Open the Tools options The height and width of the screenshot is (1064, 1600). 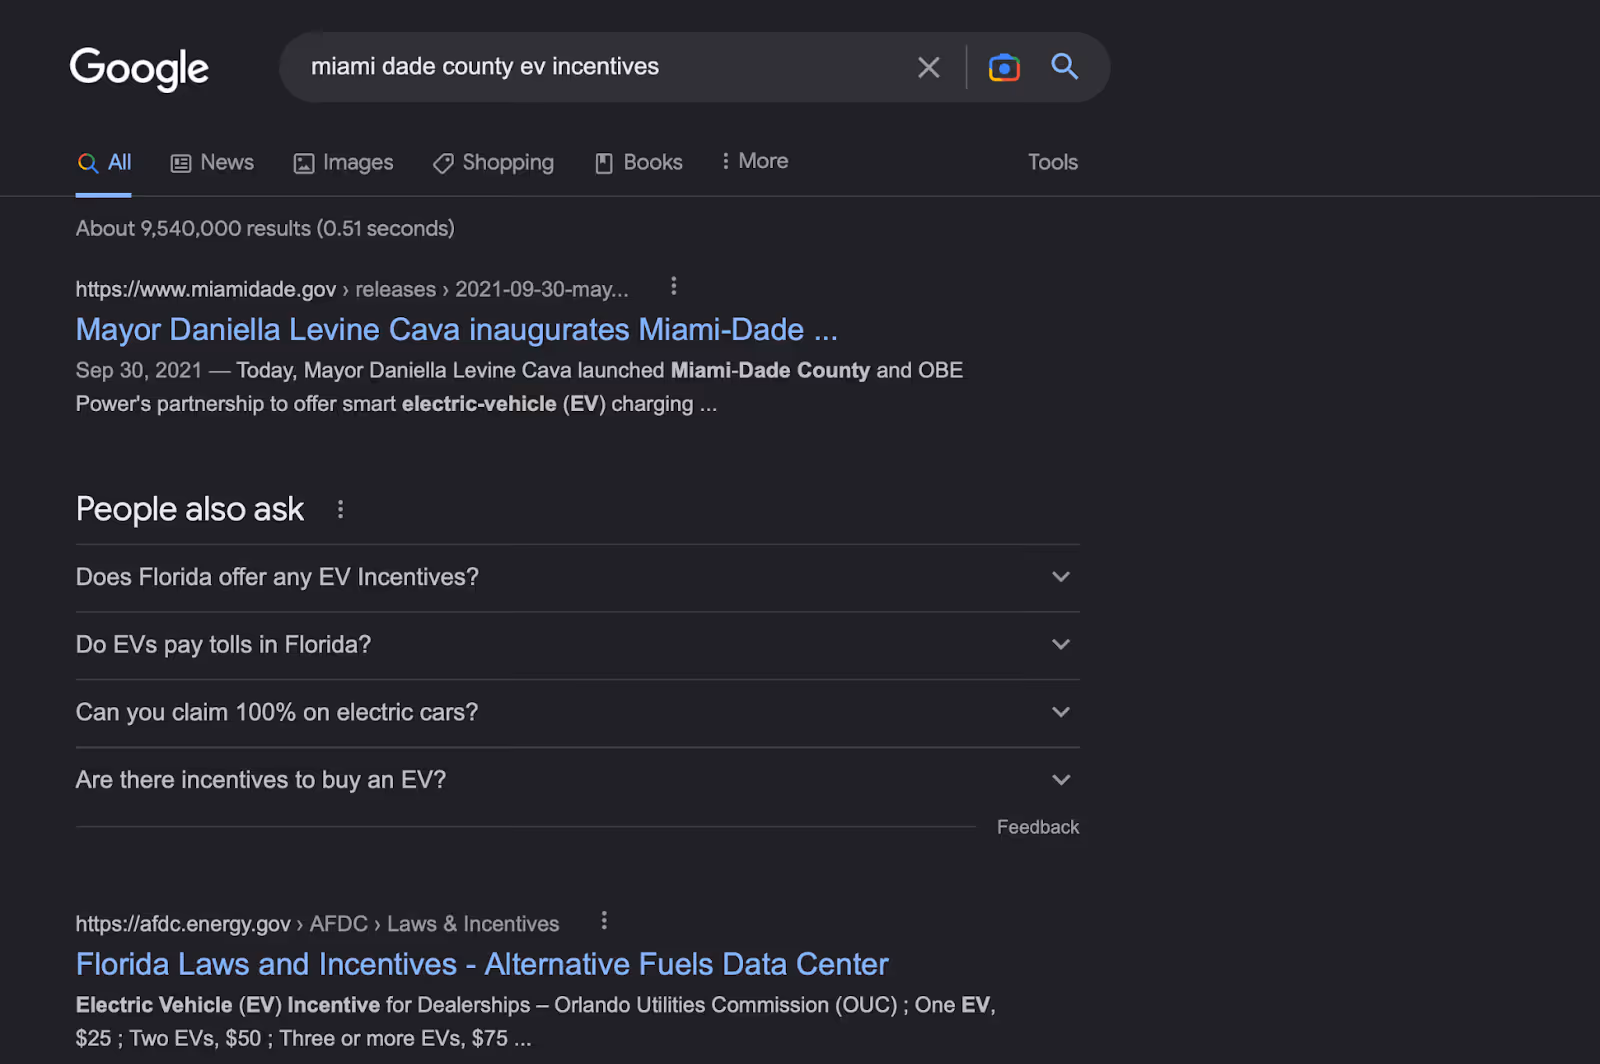point(1053,162)
